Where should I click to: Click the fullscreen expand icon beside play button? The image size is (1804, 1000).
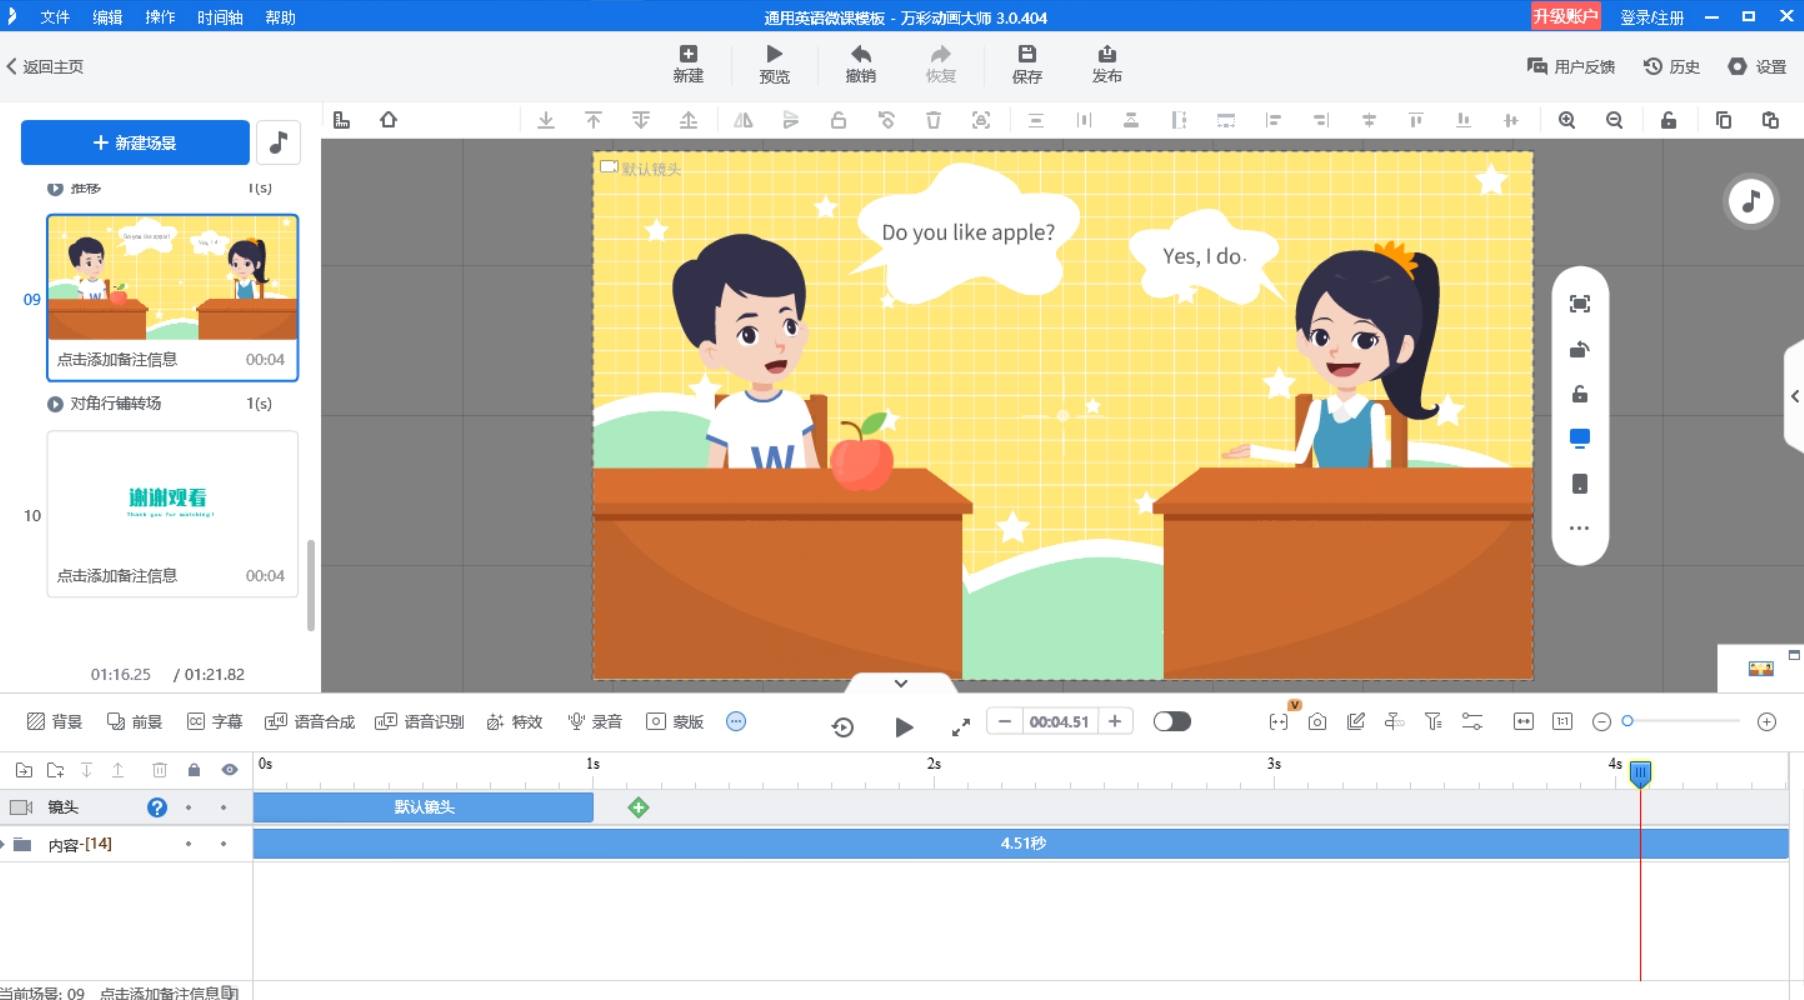point(961,727)
